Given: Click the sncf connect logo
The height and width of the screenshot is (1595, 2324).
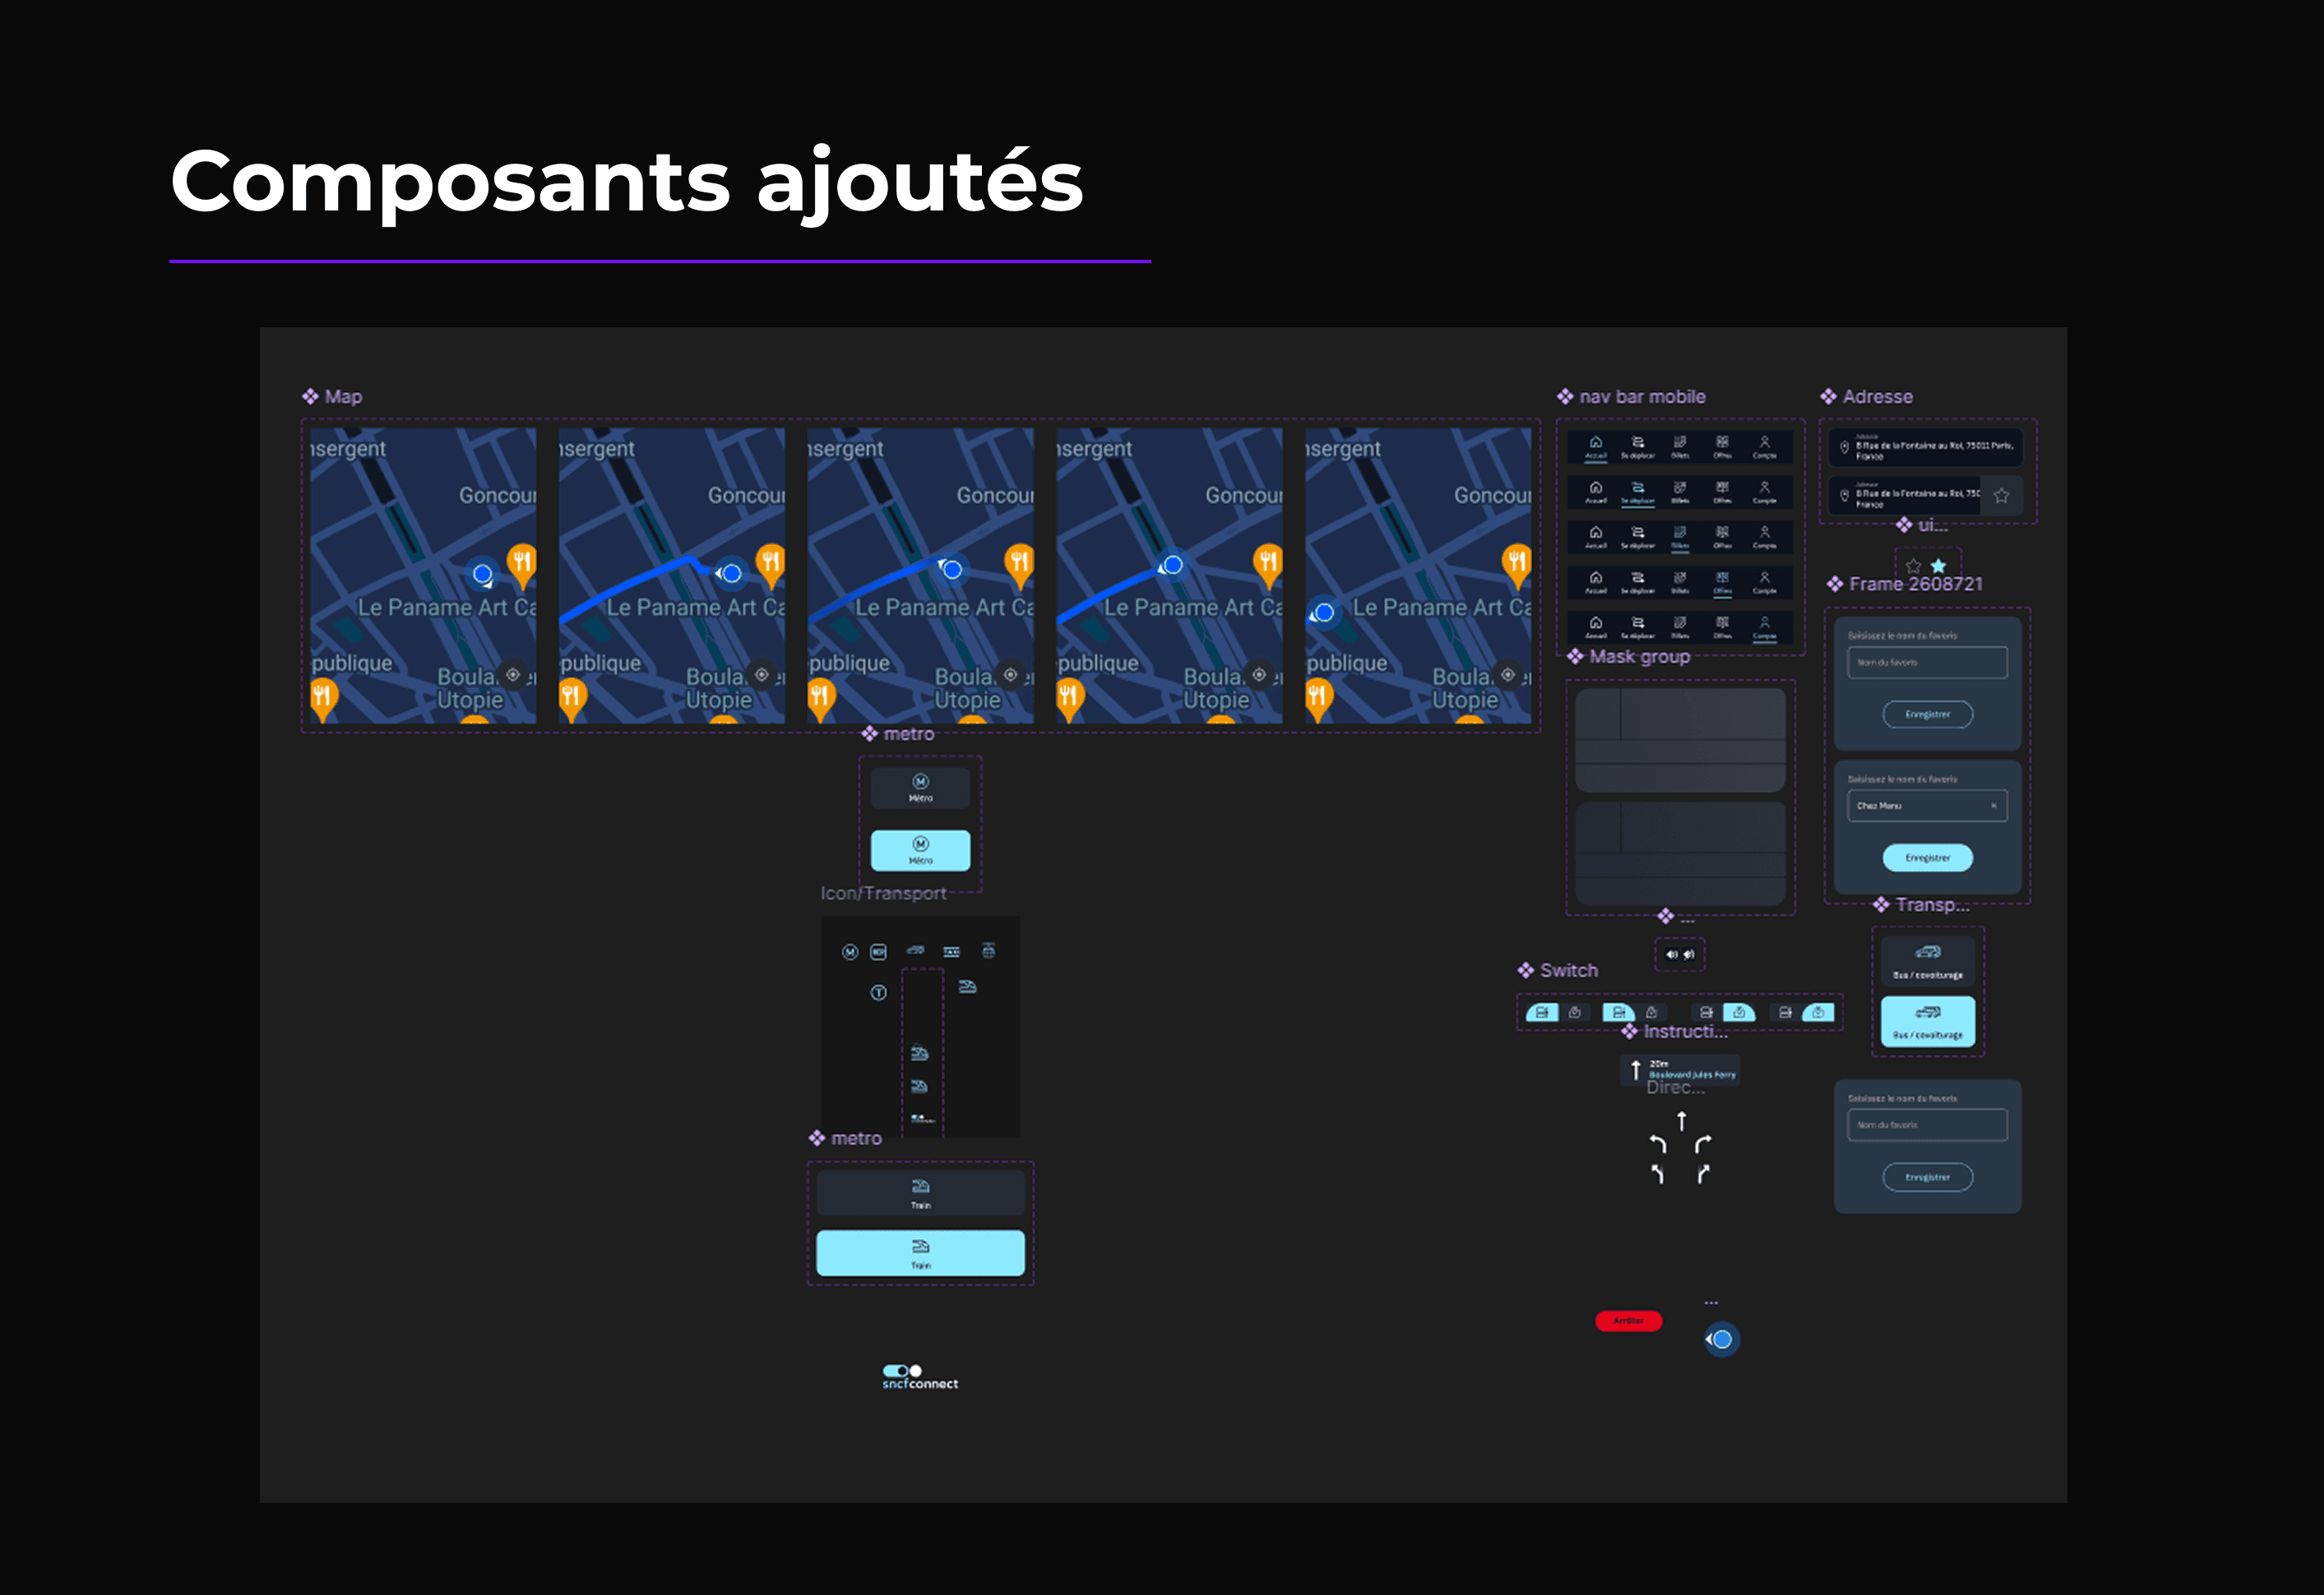Looking at the screenshot, I should 920,1377.
